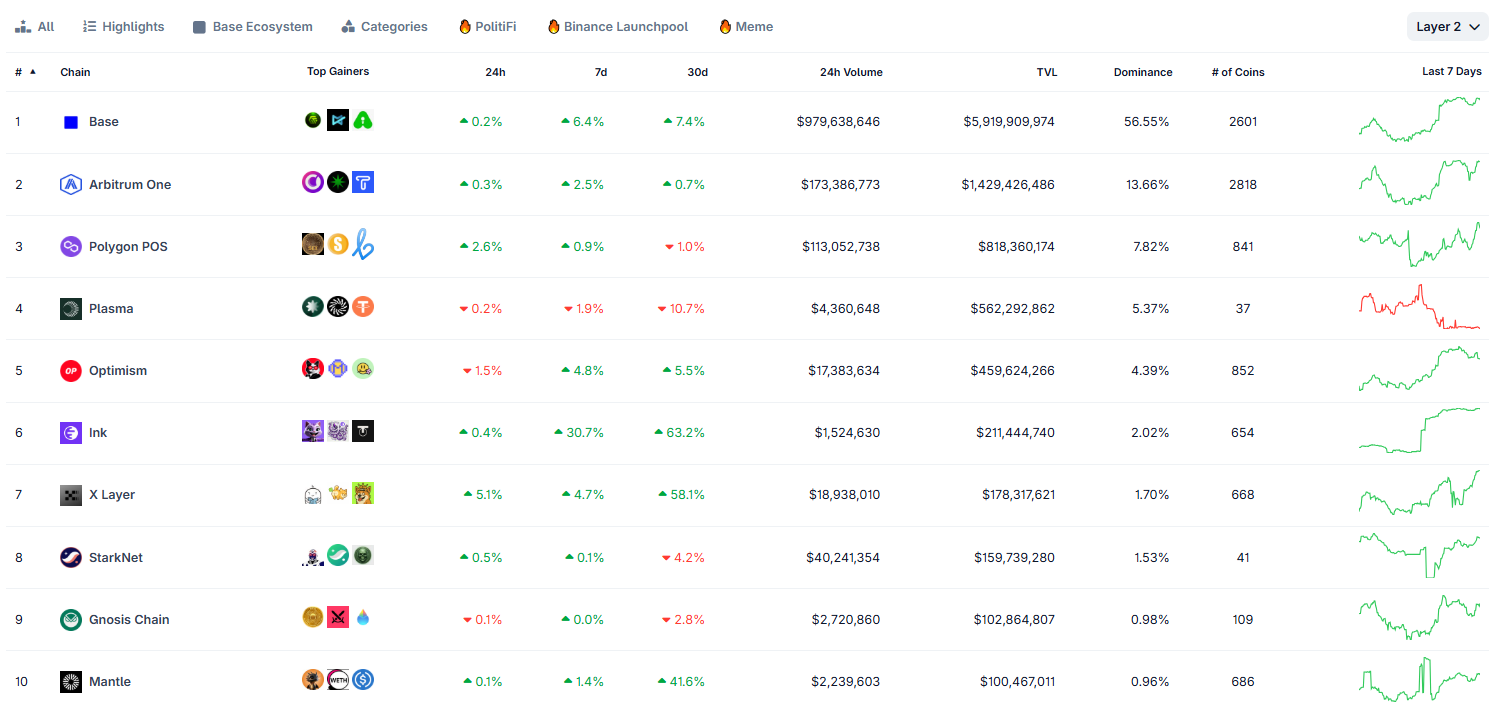Open the Arbitrum One chain link
The image size is (1501, 707).
[x=130, y=184]
